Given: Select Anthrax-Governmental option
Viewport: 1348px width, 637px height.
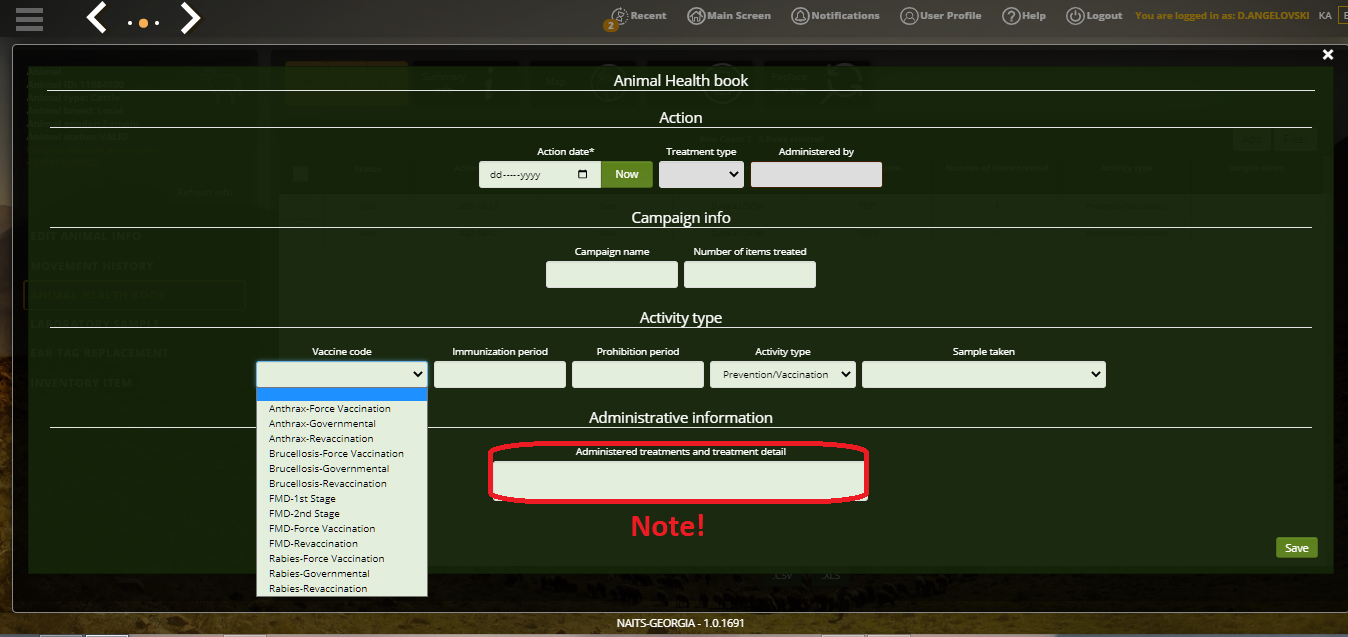Looking at the screenshot, I should [342, 423].
